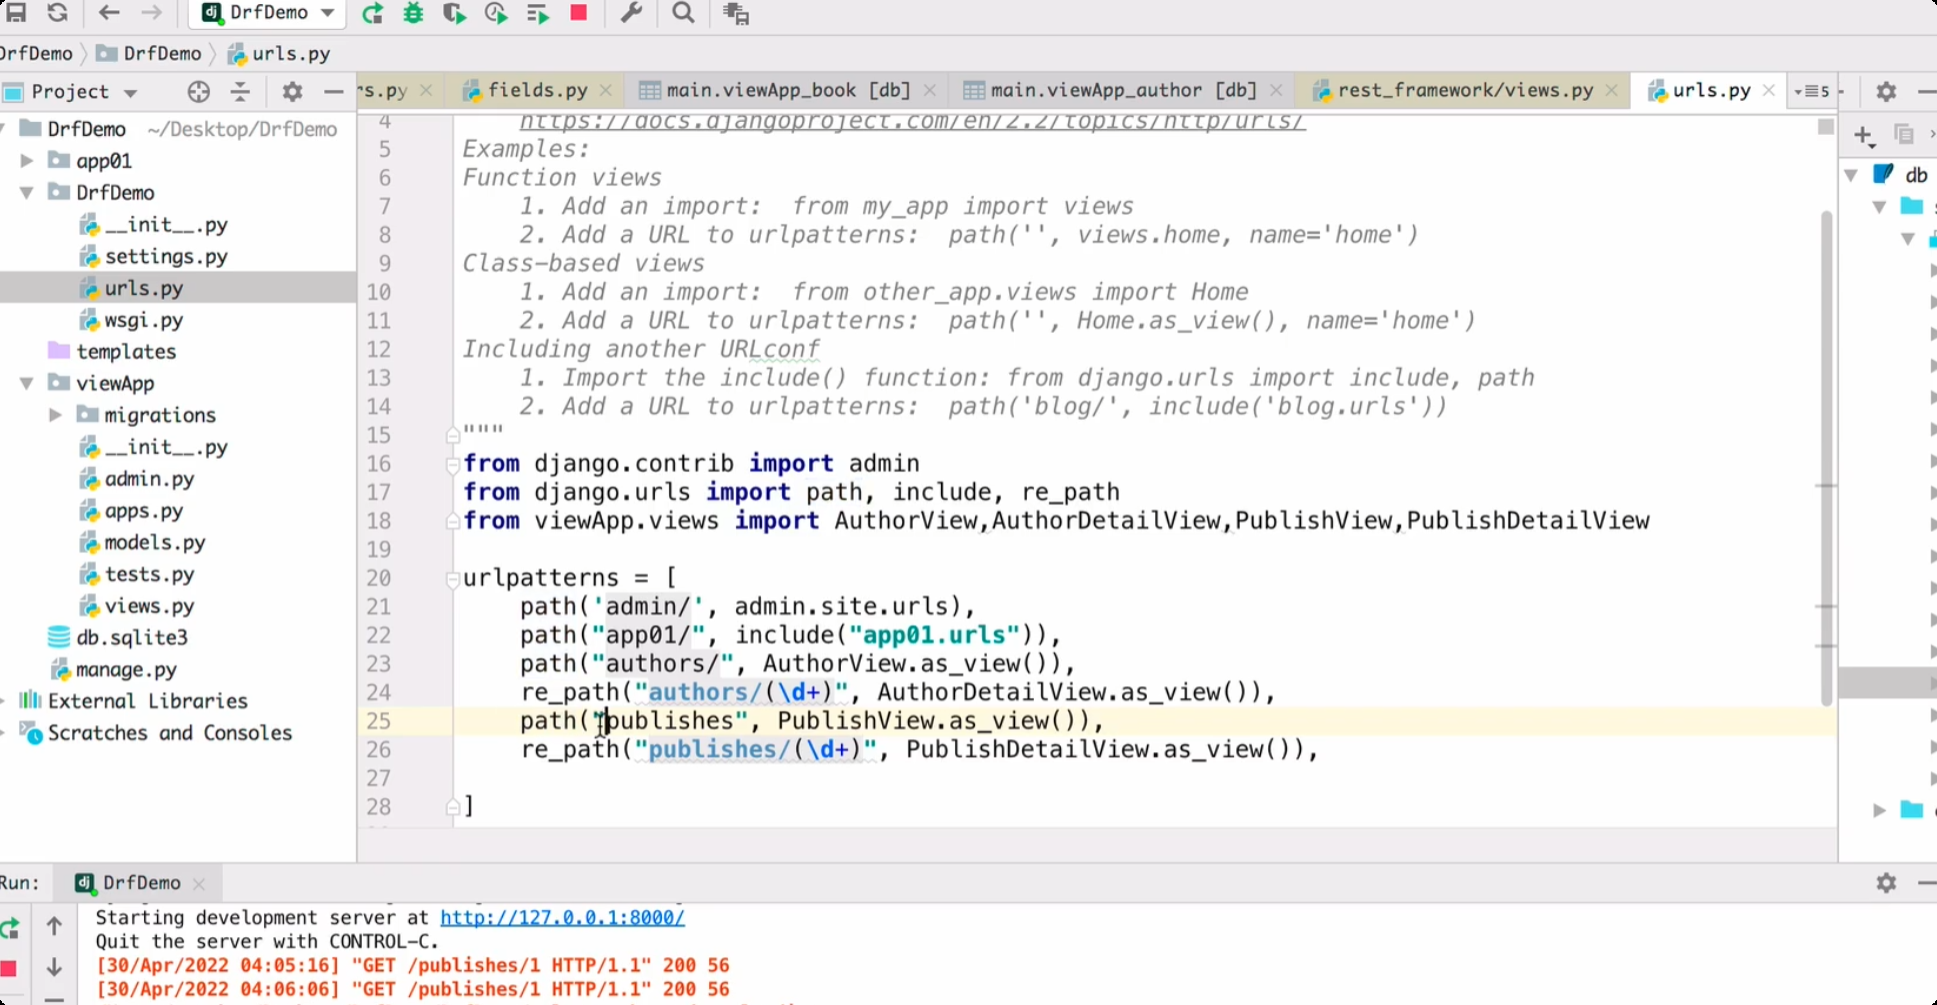The image size is (1937, 1005).
Task: Open the DrfDemo run configuration dropdown
Action: click(268, 13)
